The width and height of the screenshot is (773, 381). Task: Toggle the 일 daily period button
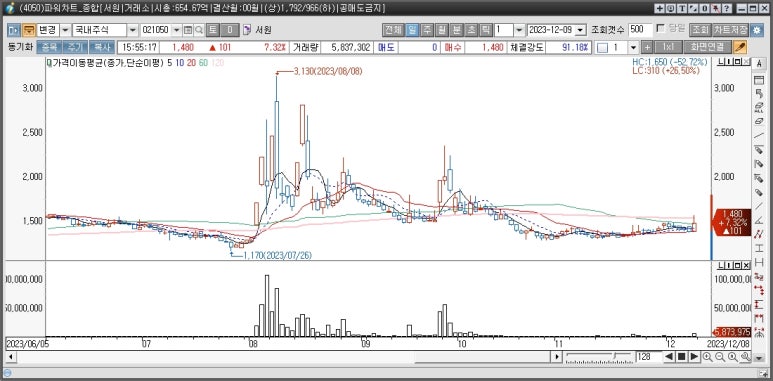(413, 30)
